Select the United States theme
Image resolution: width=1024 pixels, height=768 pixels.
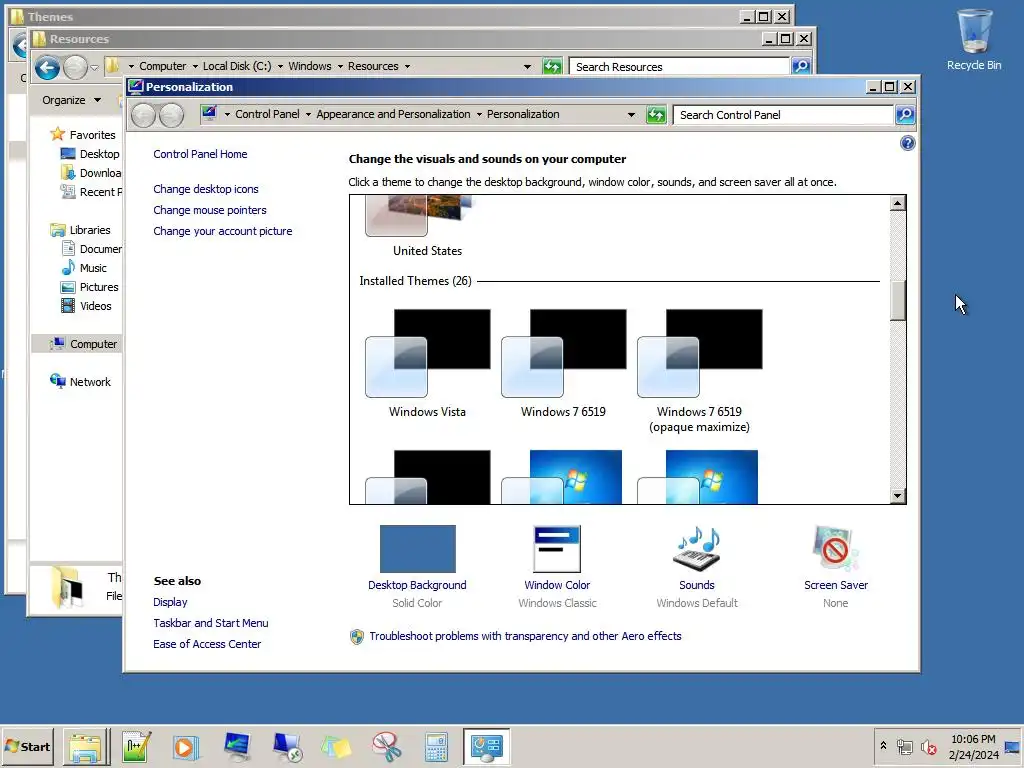[428, 227]
